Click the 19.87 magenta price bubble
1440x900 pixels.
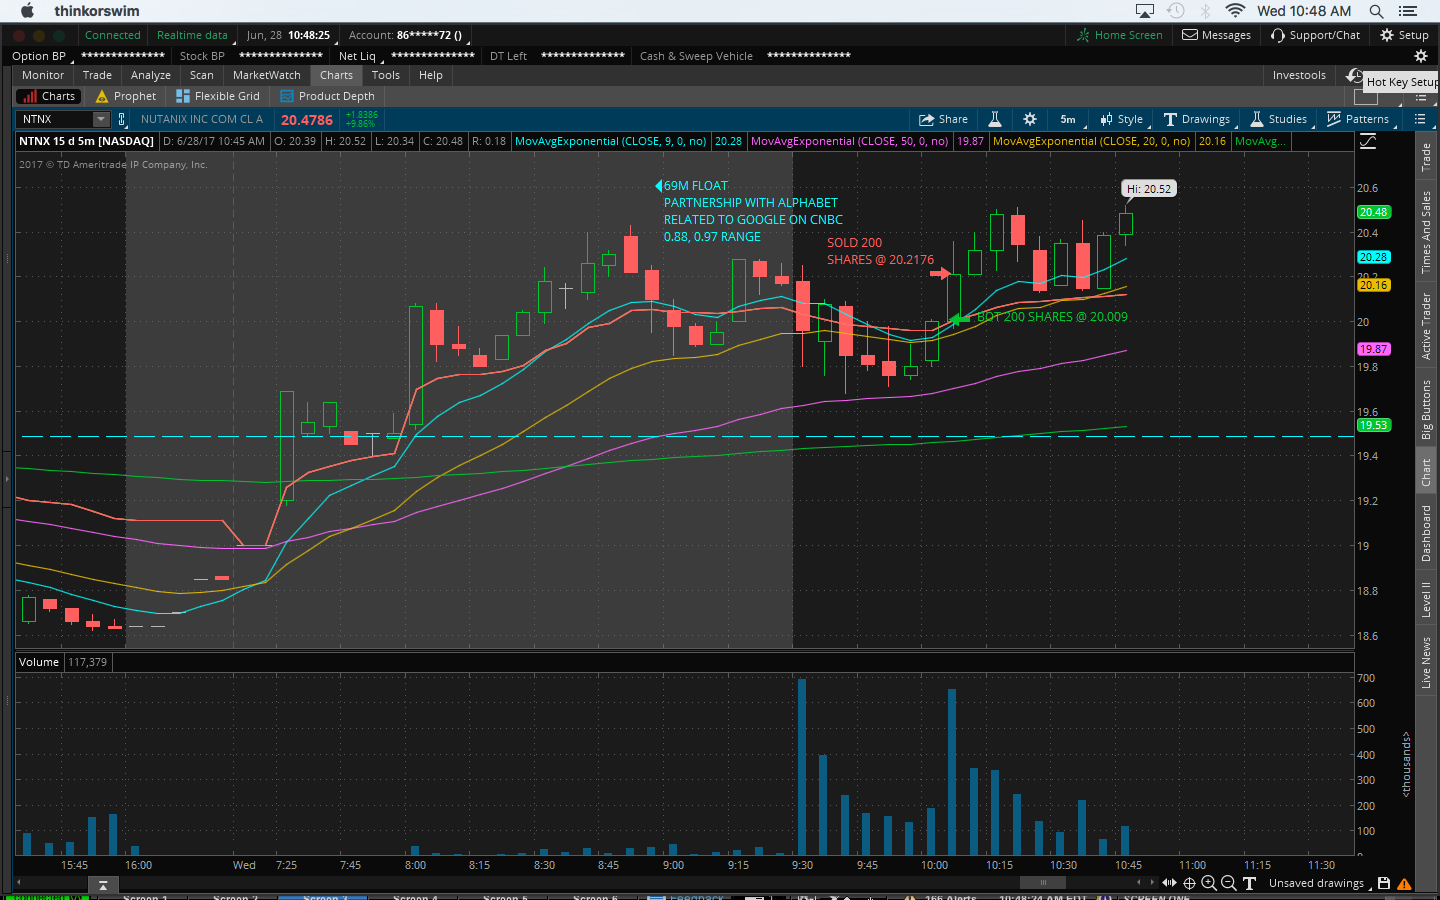click(x=1373, y=349)
